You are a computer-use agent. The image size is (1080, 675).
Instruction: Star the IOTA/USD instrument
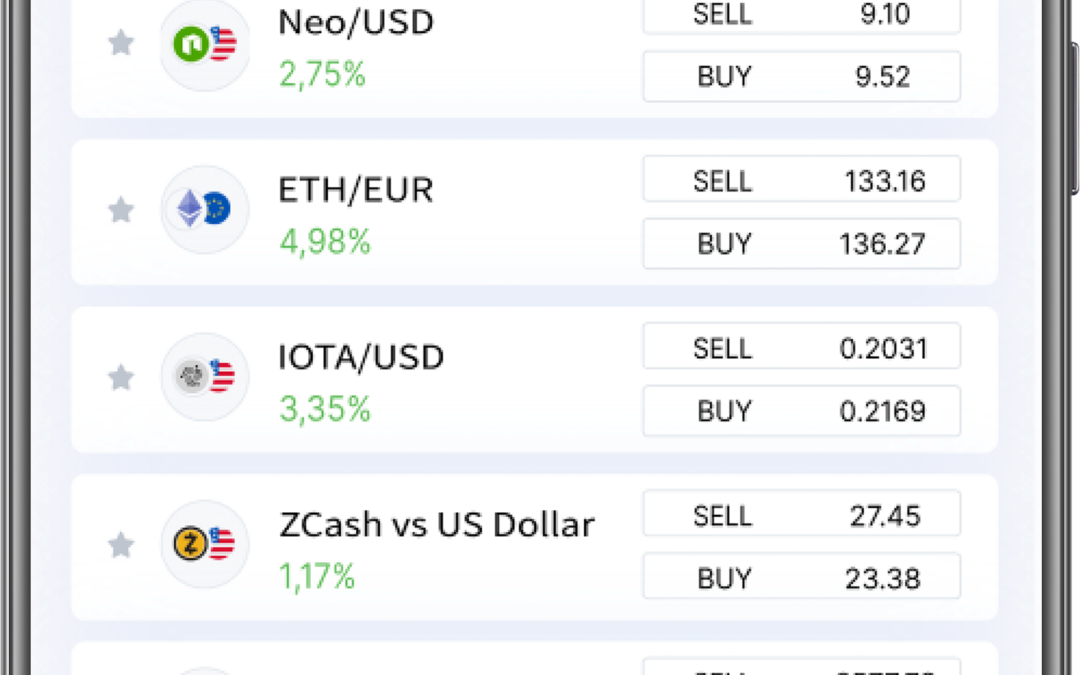pos(121,377)
